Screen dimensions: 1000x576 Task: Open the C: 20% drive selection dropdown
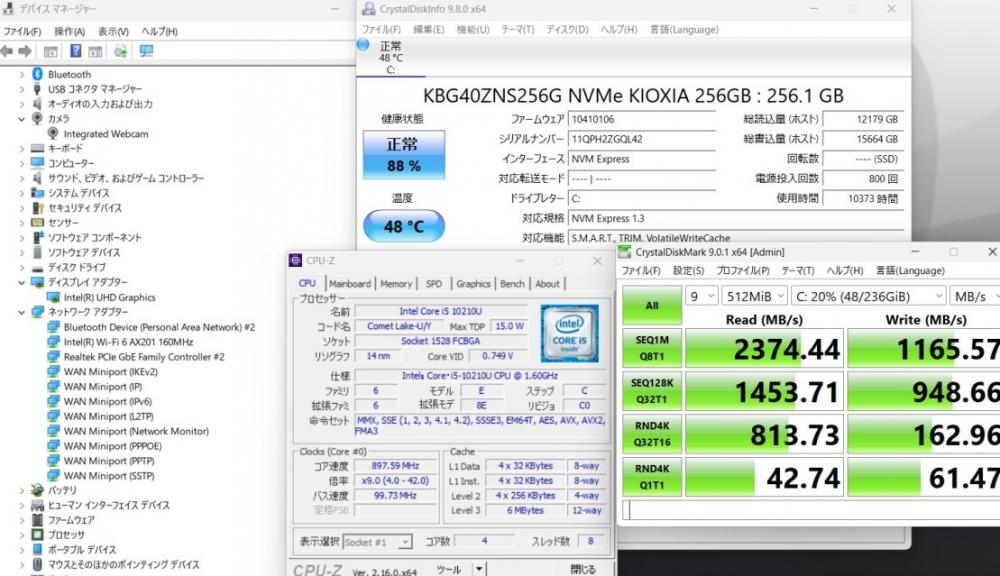[866, 296]
